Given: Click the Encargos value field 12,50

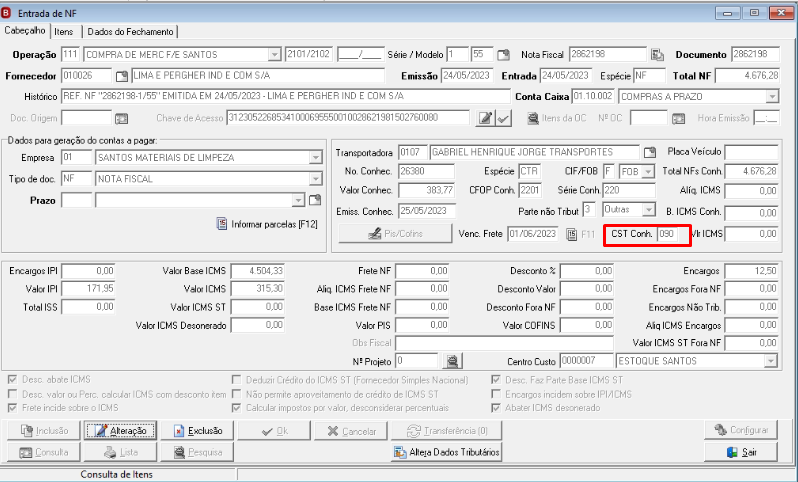Looking at the screenshot, I should [751, 271].
